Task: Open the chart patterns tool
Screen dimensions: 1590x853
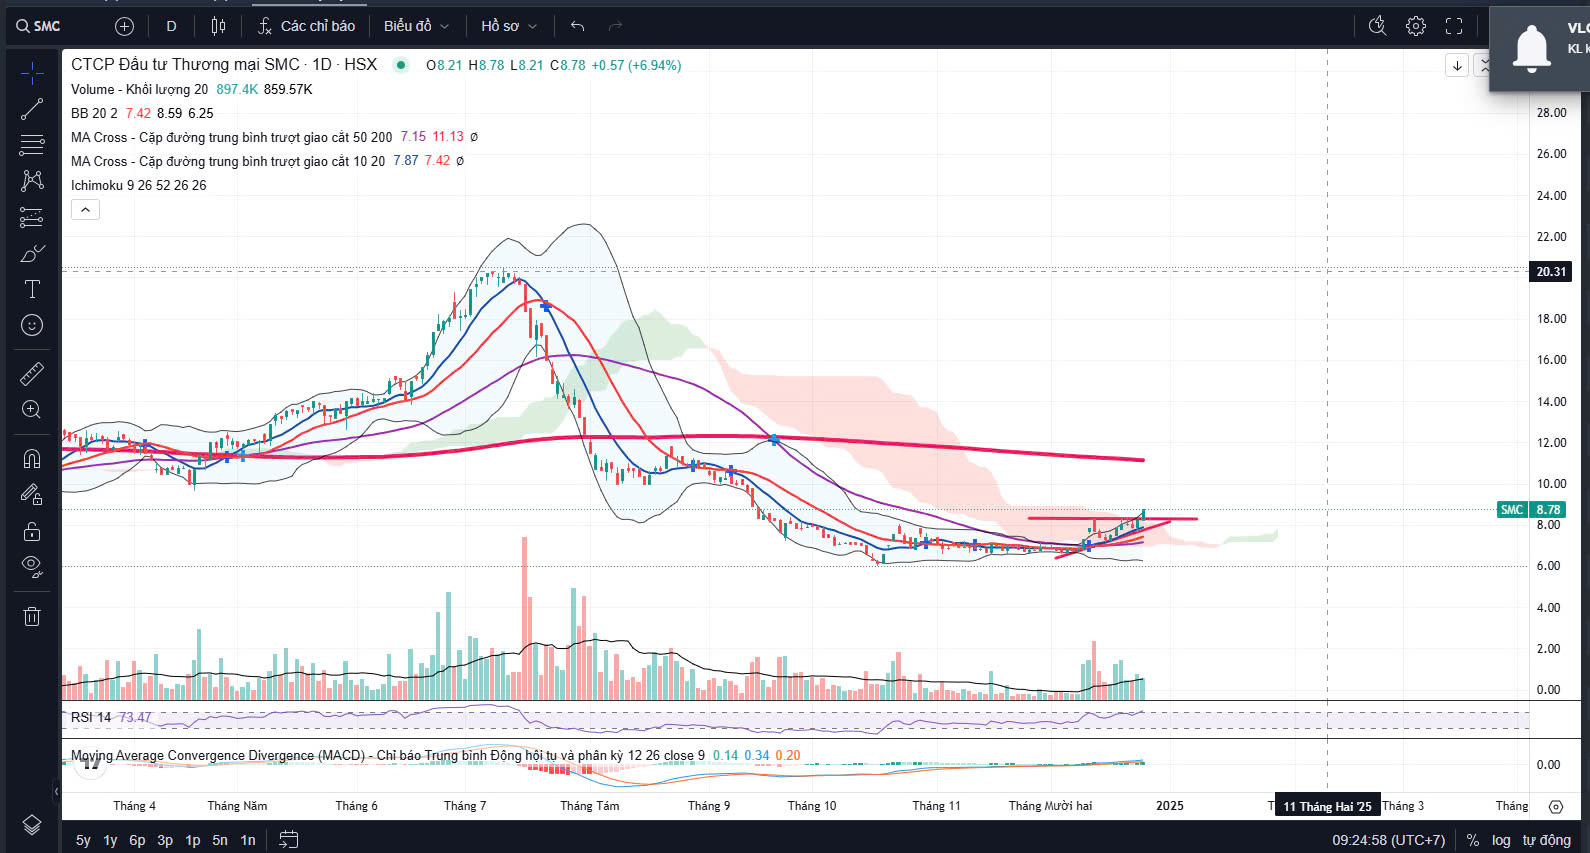Action: click(x=32, y=181)
